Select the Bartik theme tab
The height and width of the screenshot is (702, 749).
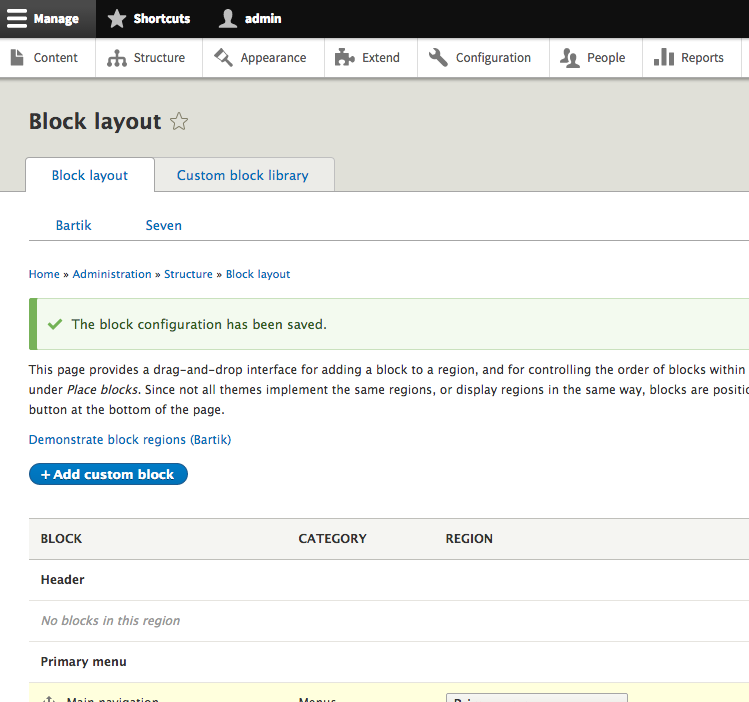coord(74,225)
